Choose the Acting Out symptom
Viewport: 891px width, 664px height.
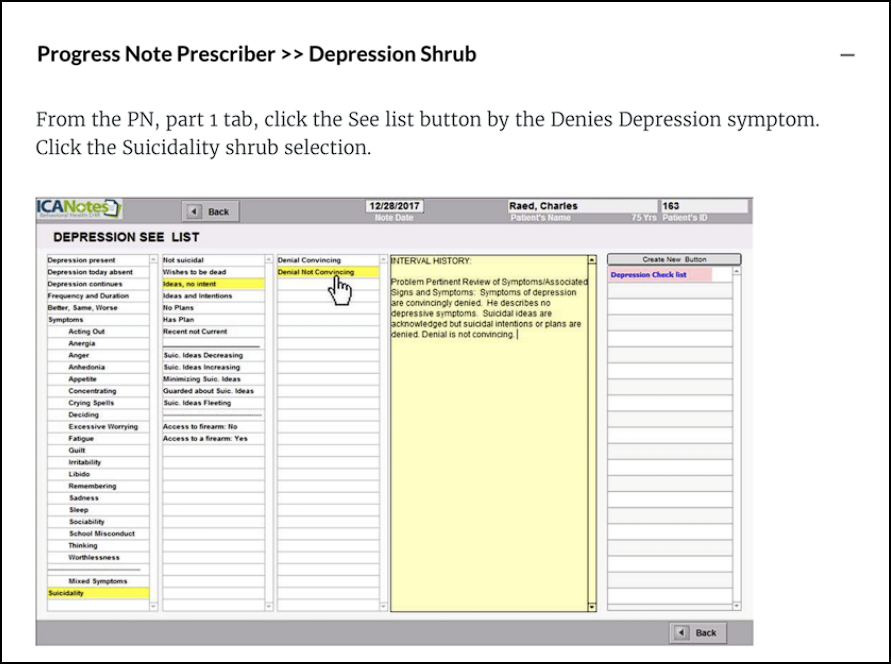pos(98,332)
